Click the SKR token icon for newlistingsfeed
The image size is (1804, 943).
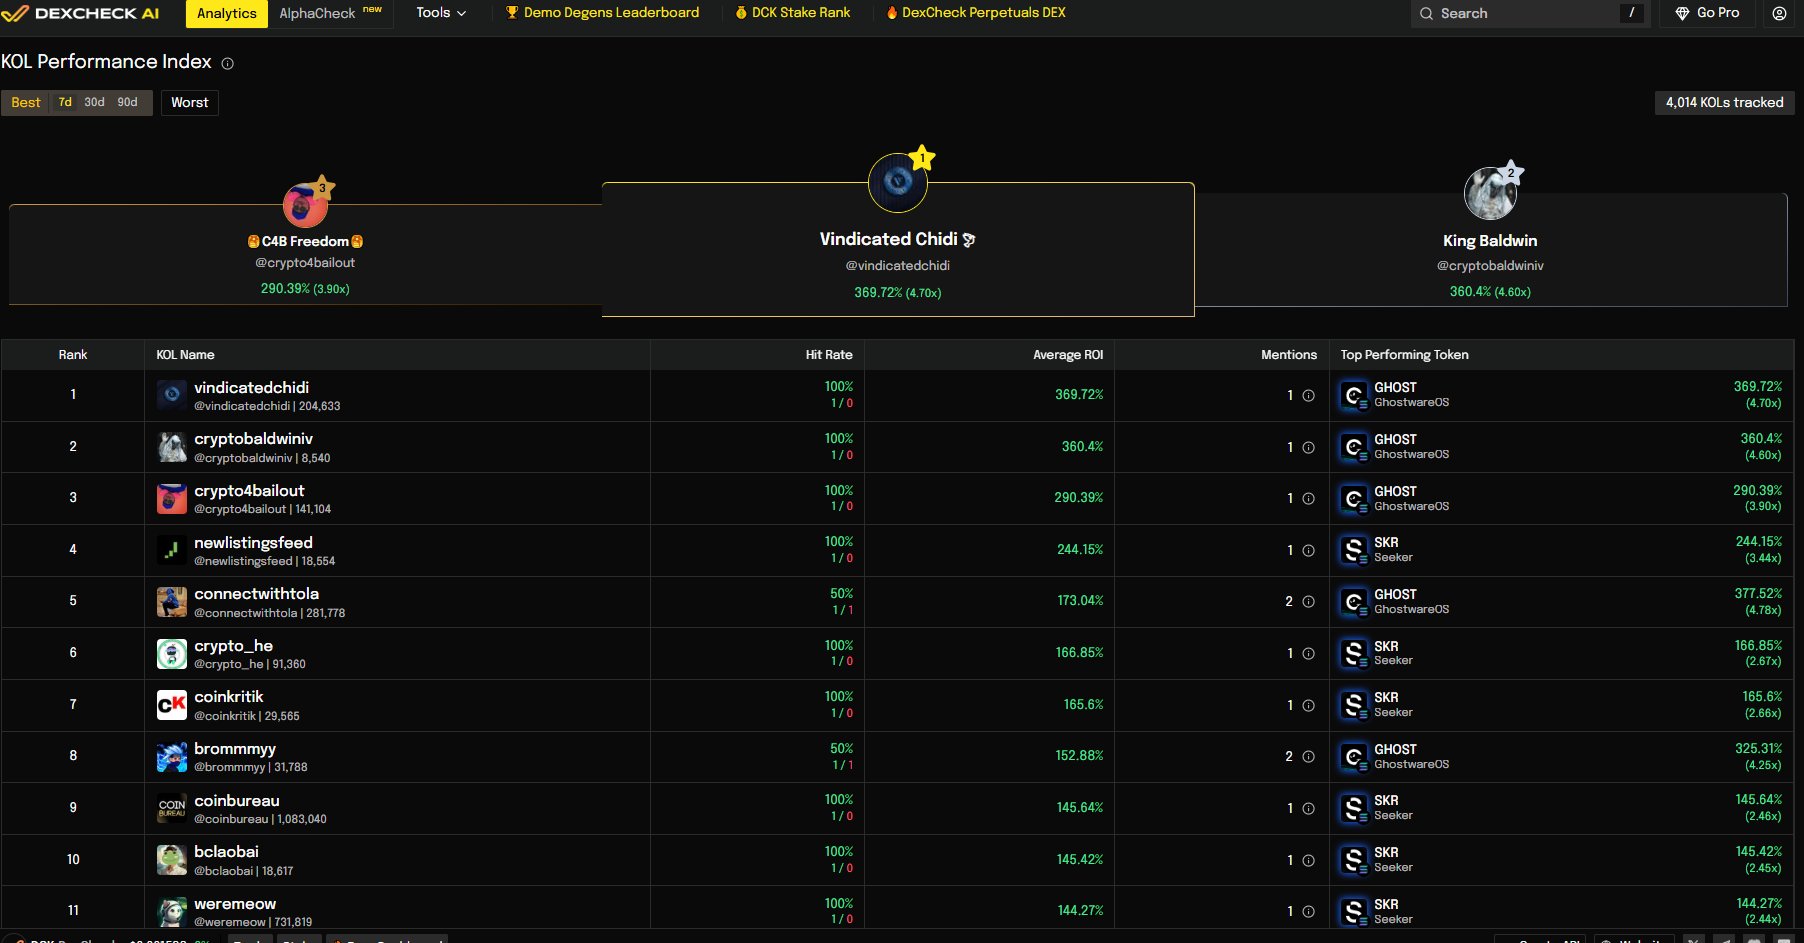click(x=1354, y=550)
